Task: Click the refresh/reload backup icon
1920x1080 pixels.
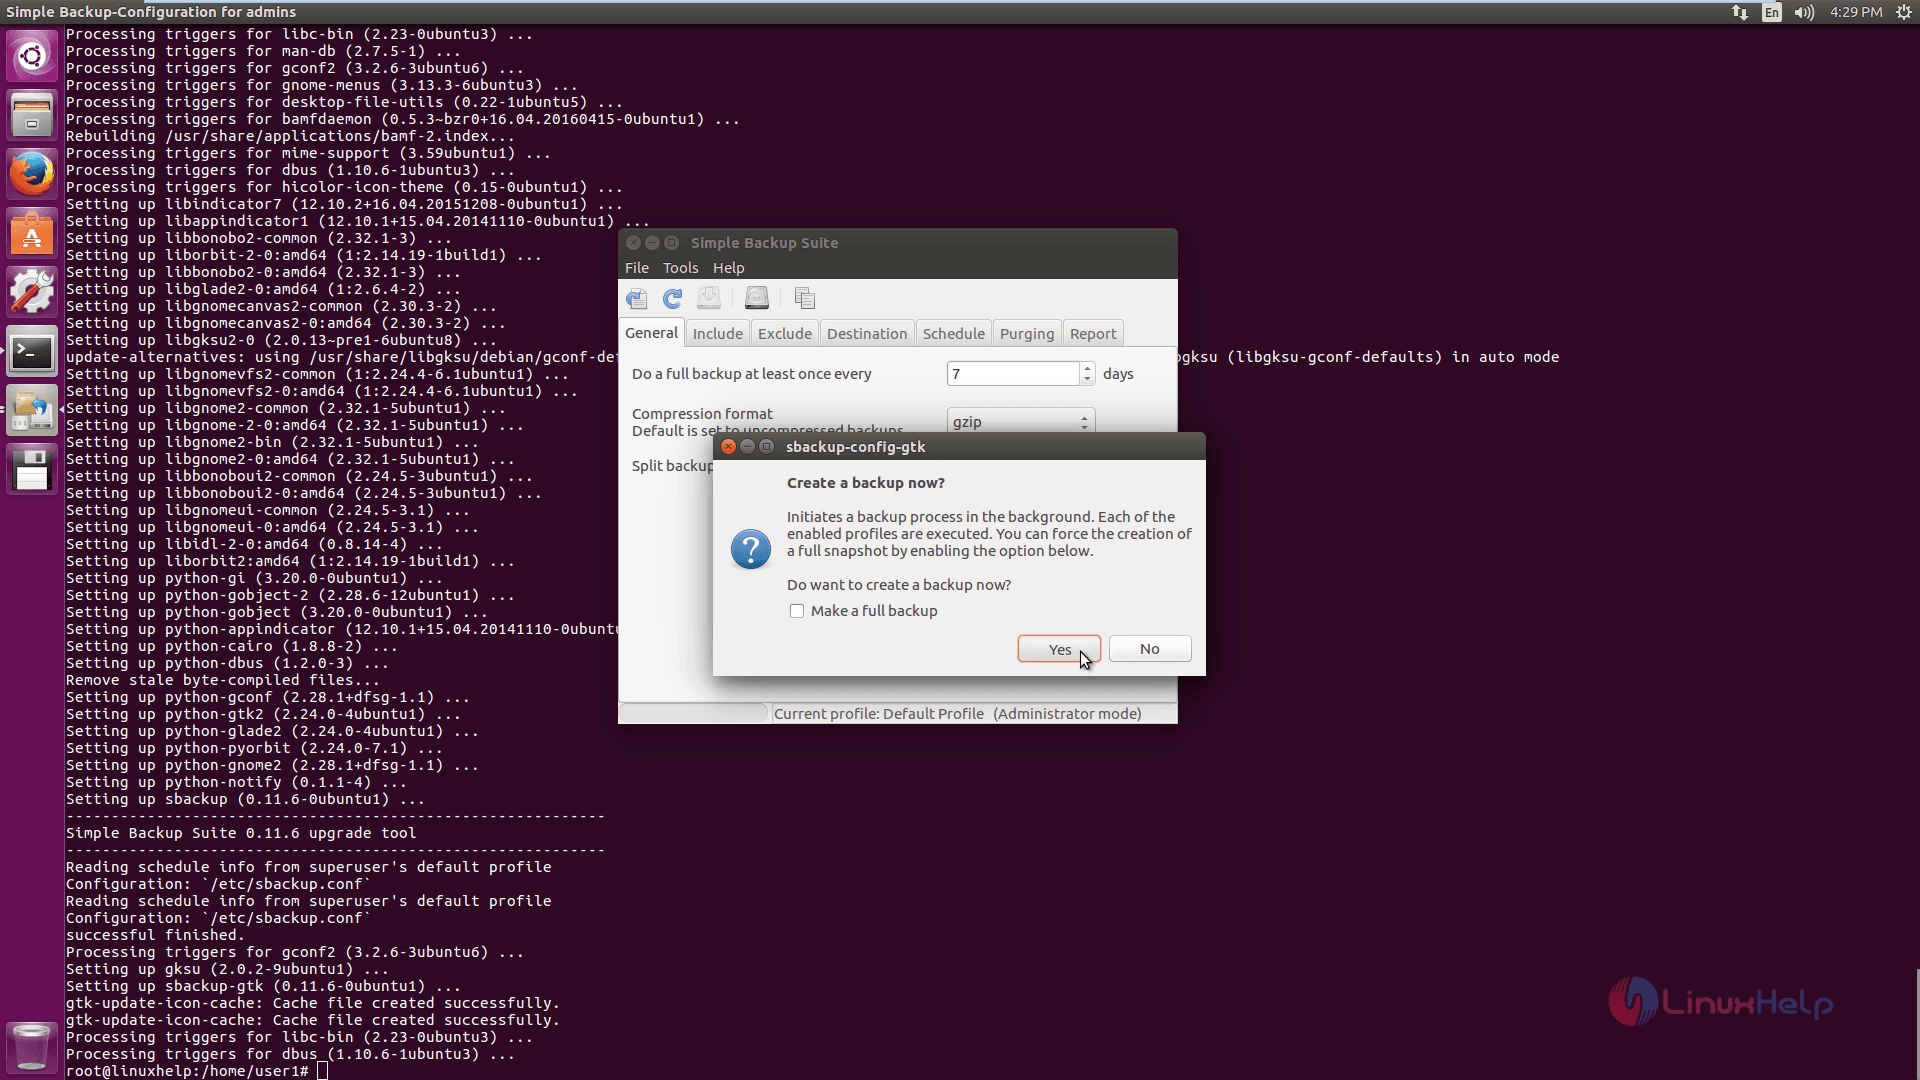Action: coord(673,298)
